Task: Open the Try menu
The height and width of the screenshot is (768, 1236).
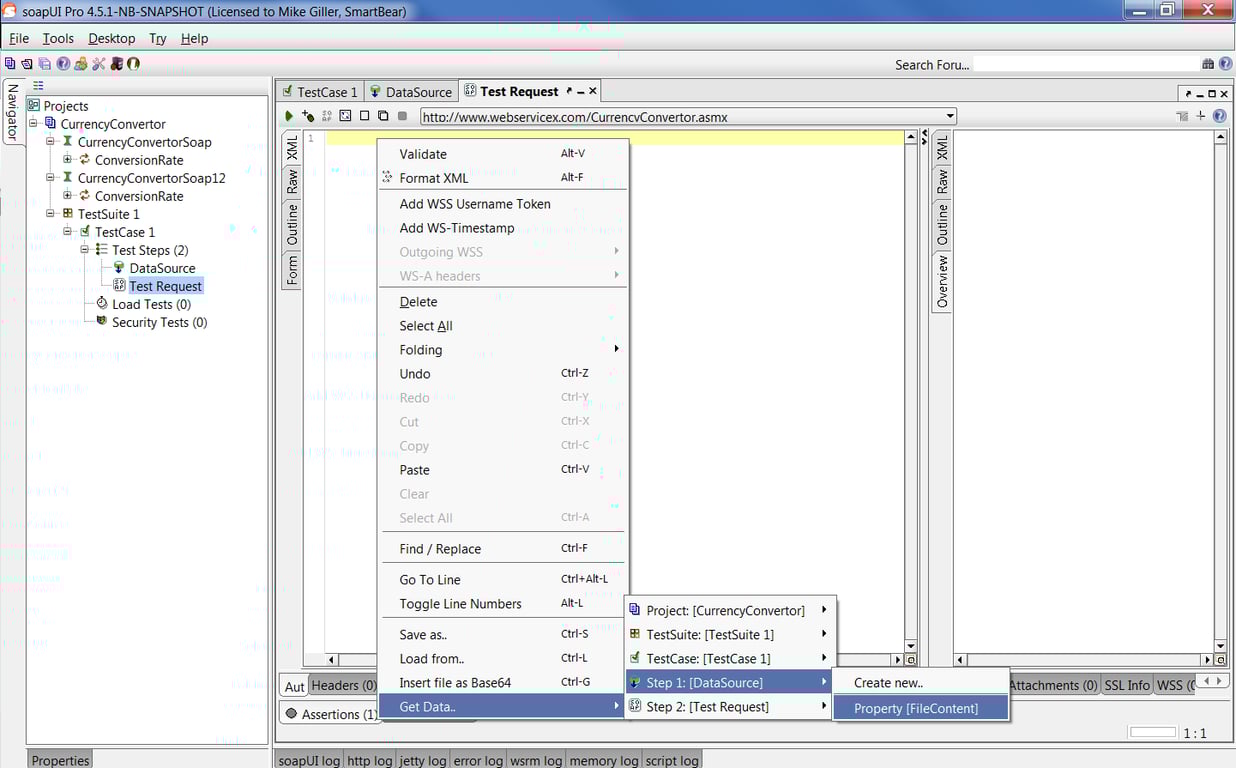Action: coord(158,38)
